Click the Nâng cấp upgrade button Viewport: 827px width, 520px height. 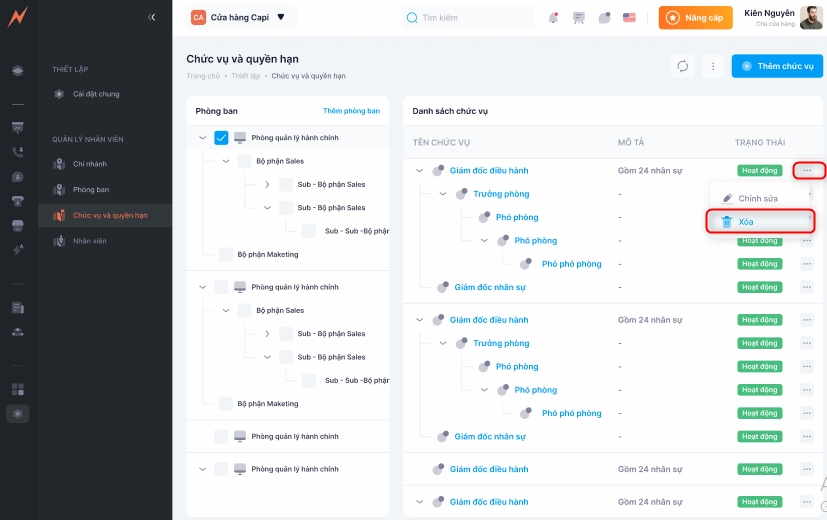point(695,18)
